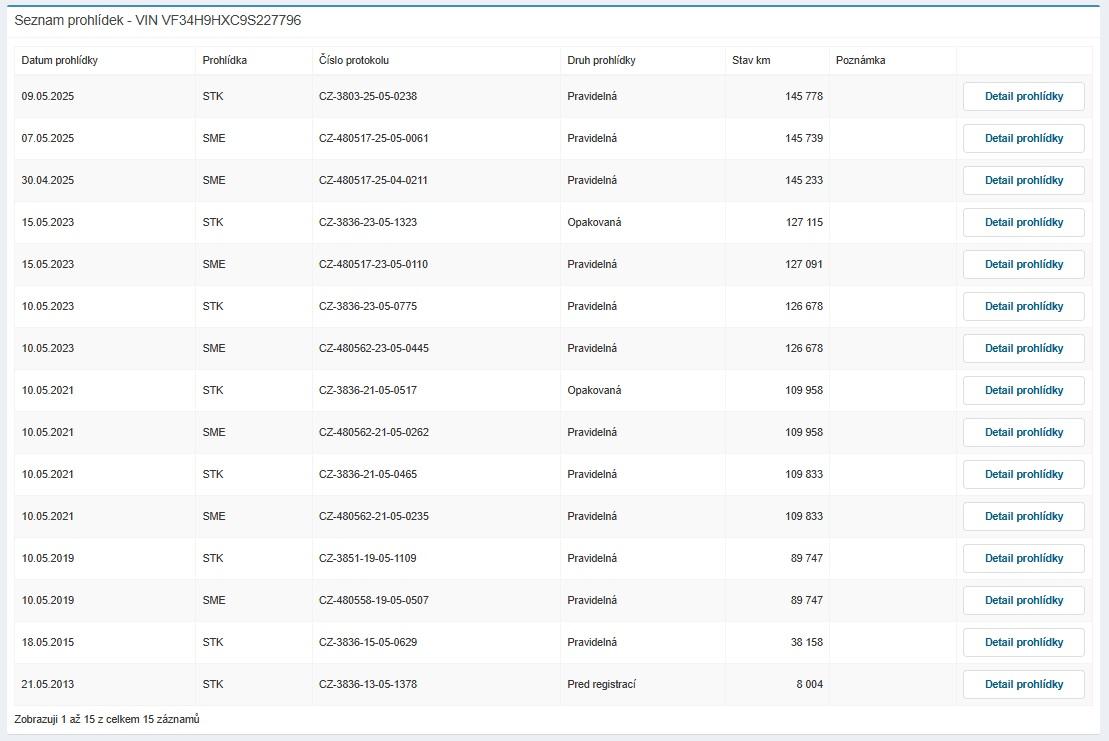This screenshot has width=1109, height=741.
Task: Click the Druh prohlídky column header
Action: coord(601,60)
